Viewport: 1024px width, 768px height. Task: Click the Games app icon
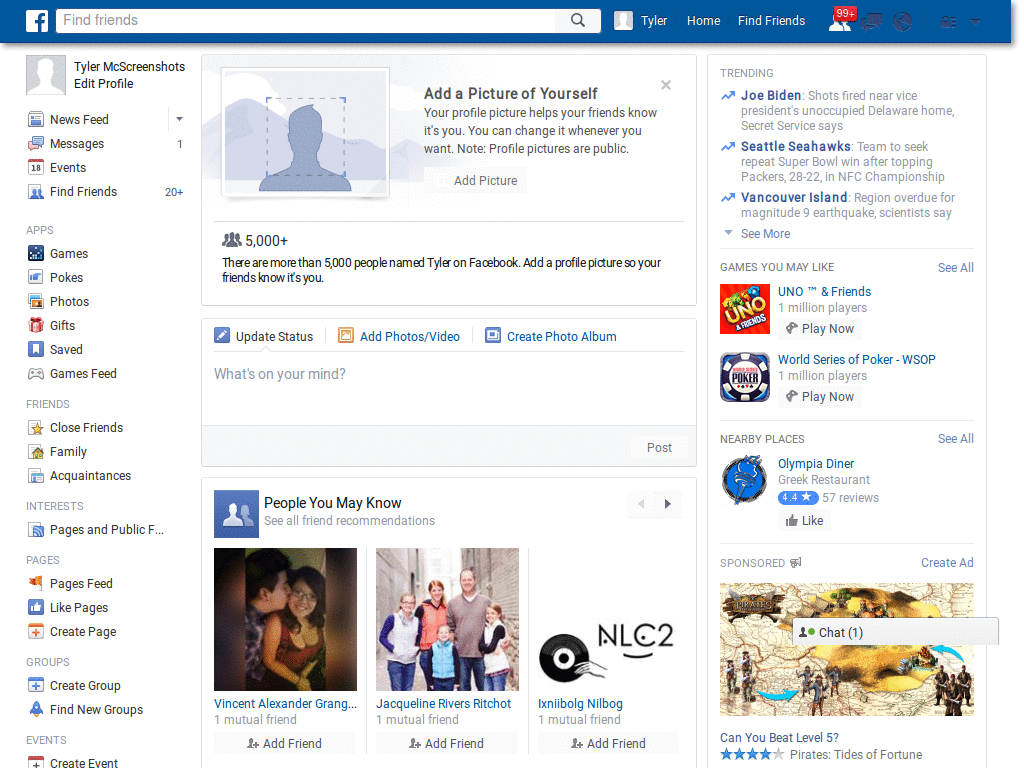click(36, 253)
